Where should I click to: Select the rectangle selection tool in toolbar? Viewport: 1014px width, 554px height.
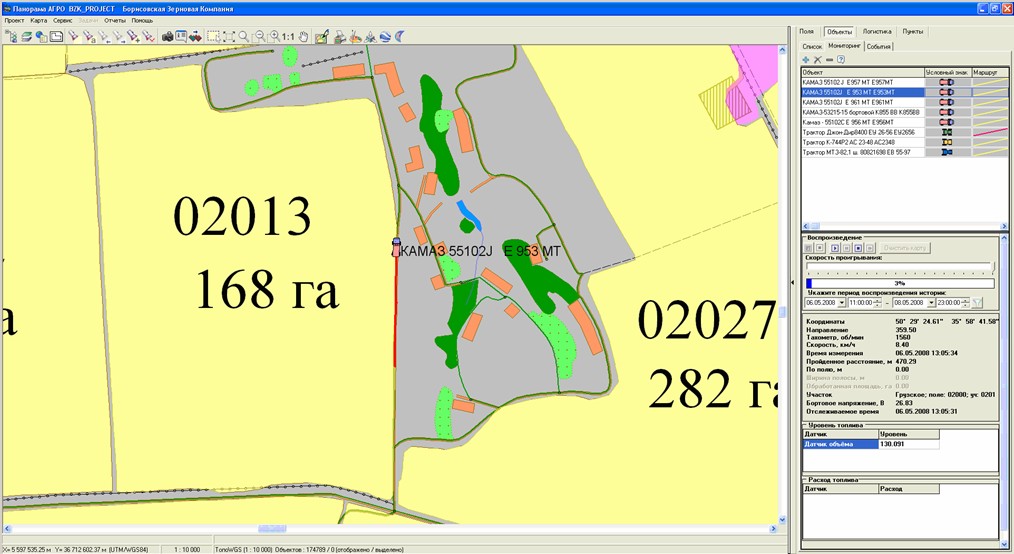[213, 36]
